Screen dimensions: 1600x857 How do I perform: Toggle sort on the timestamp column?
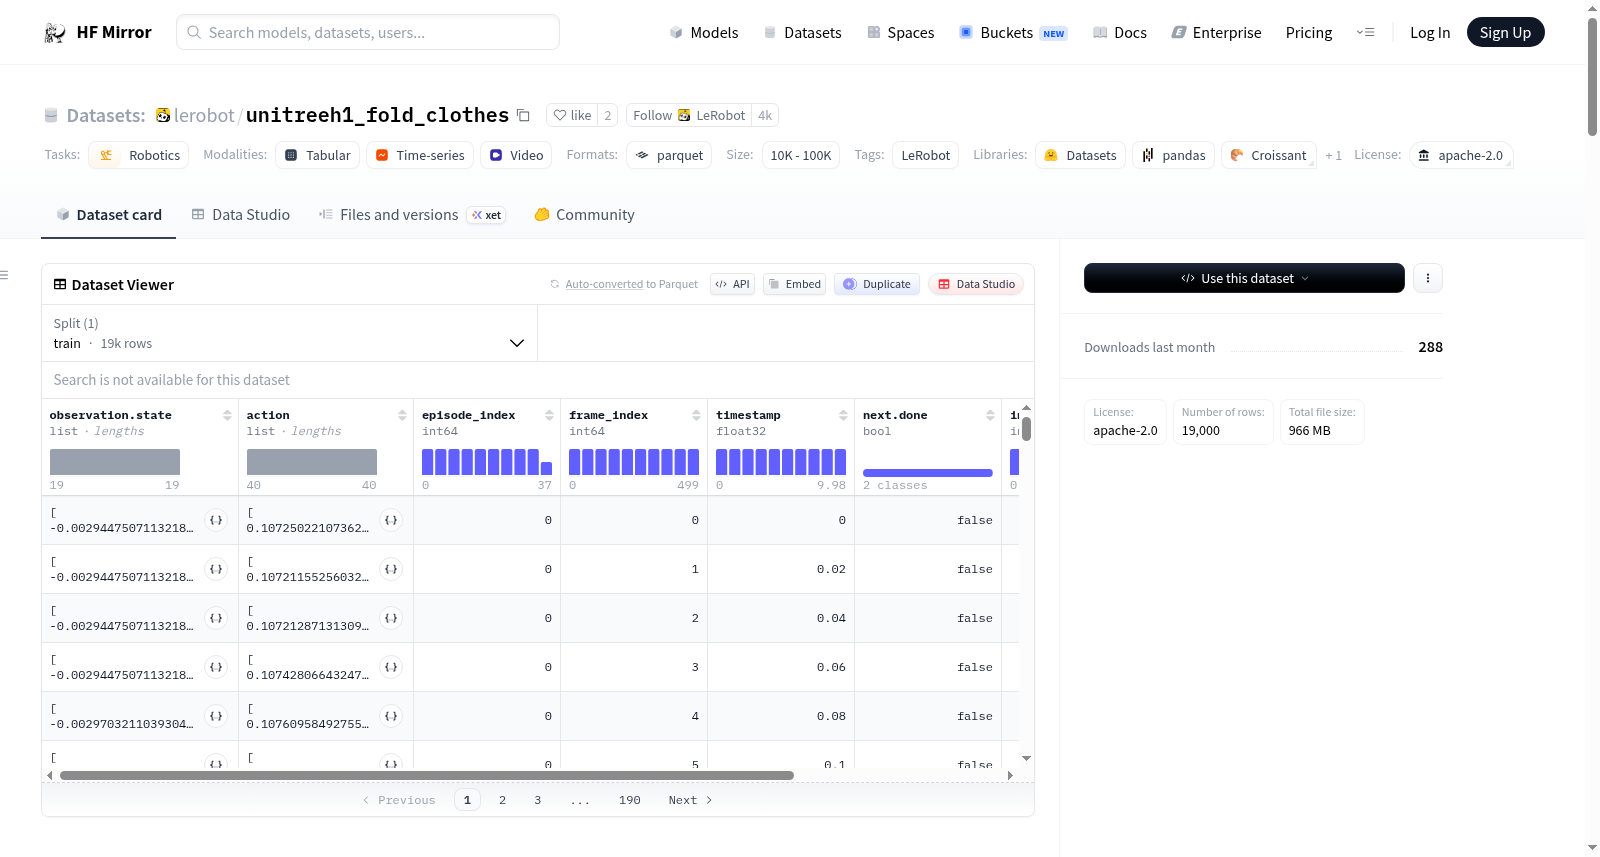coord(843,415)
